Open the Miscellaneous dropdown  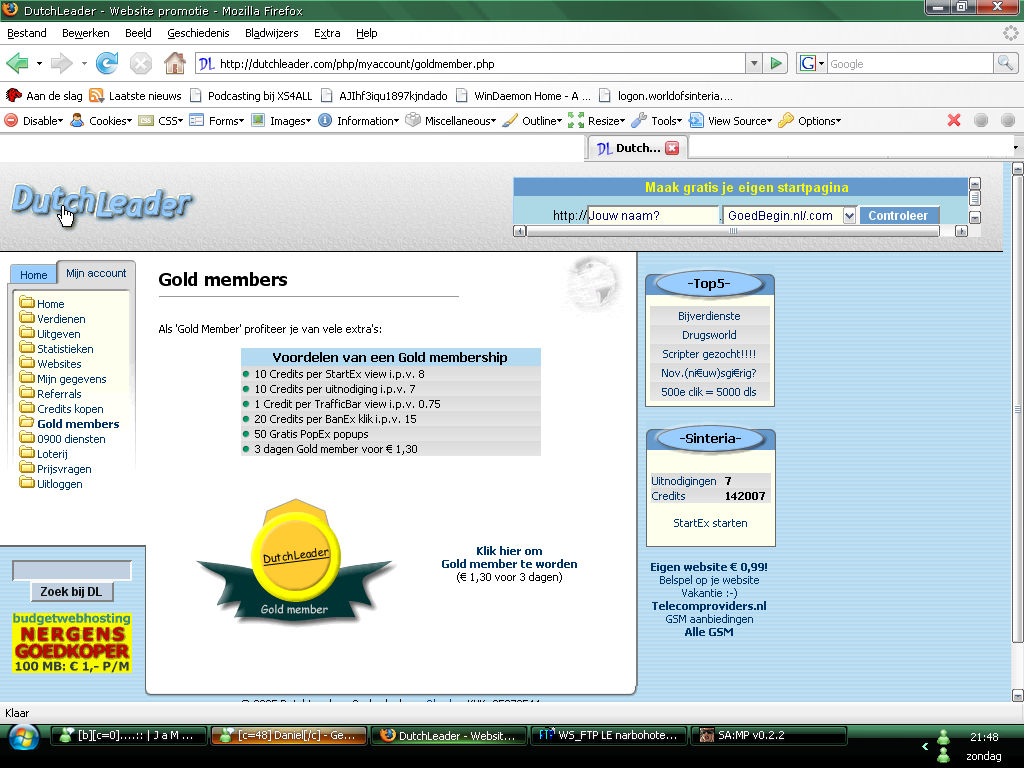coord(451,121)
